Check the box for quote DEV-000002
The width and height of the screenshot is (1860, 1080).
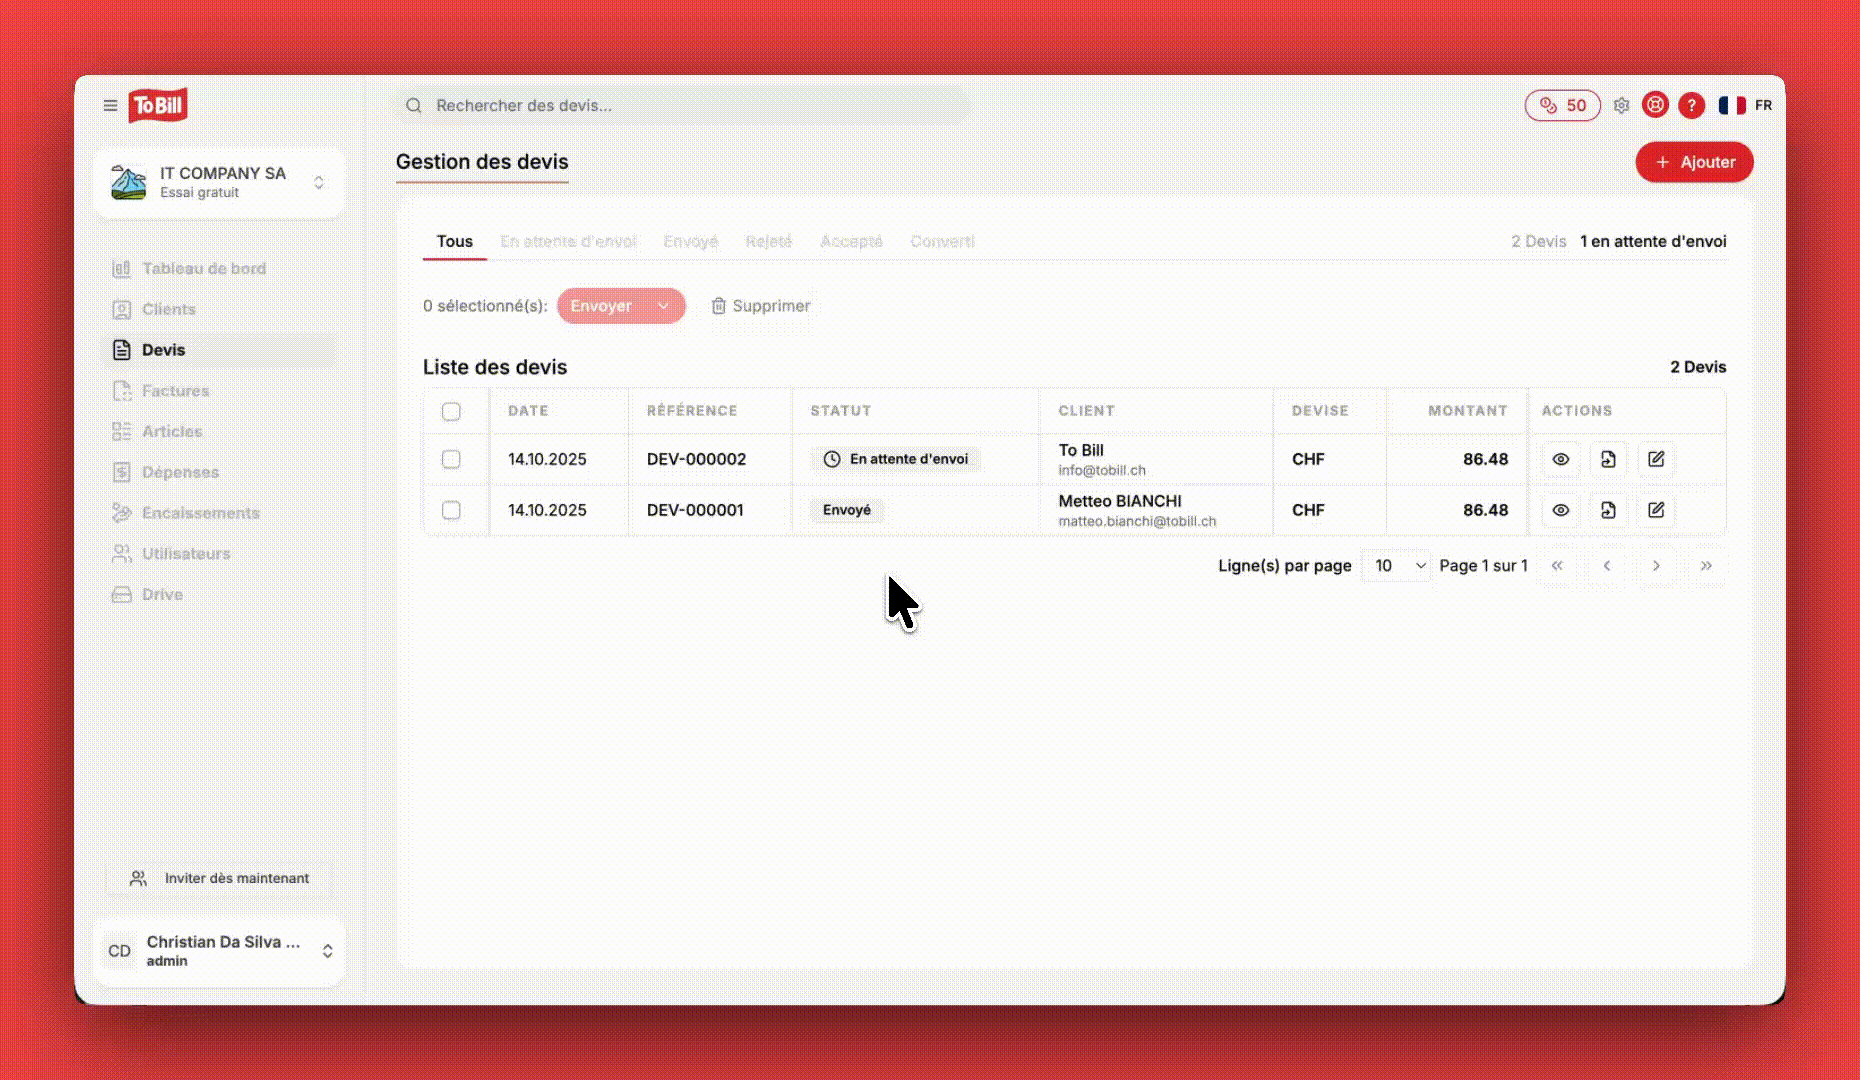[451, 459]
